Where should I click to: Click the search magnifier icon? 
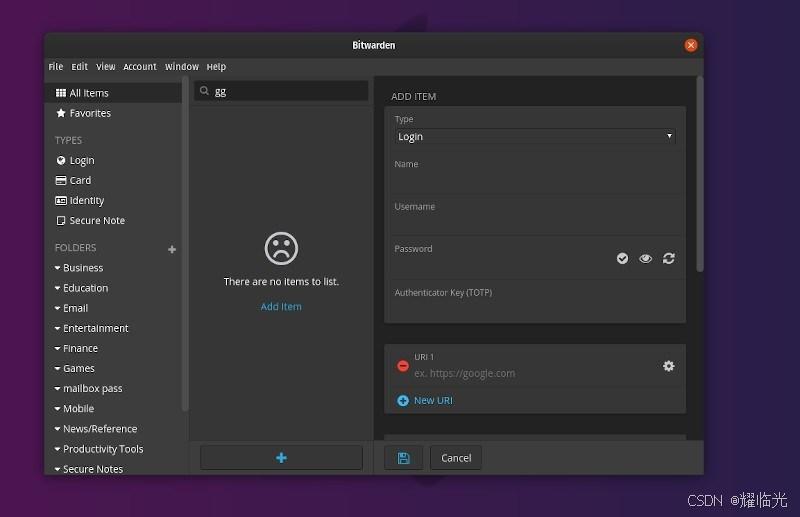204,91
